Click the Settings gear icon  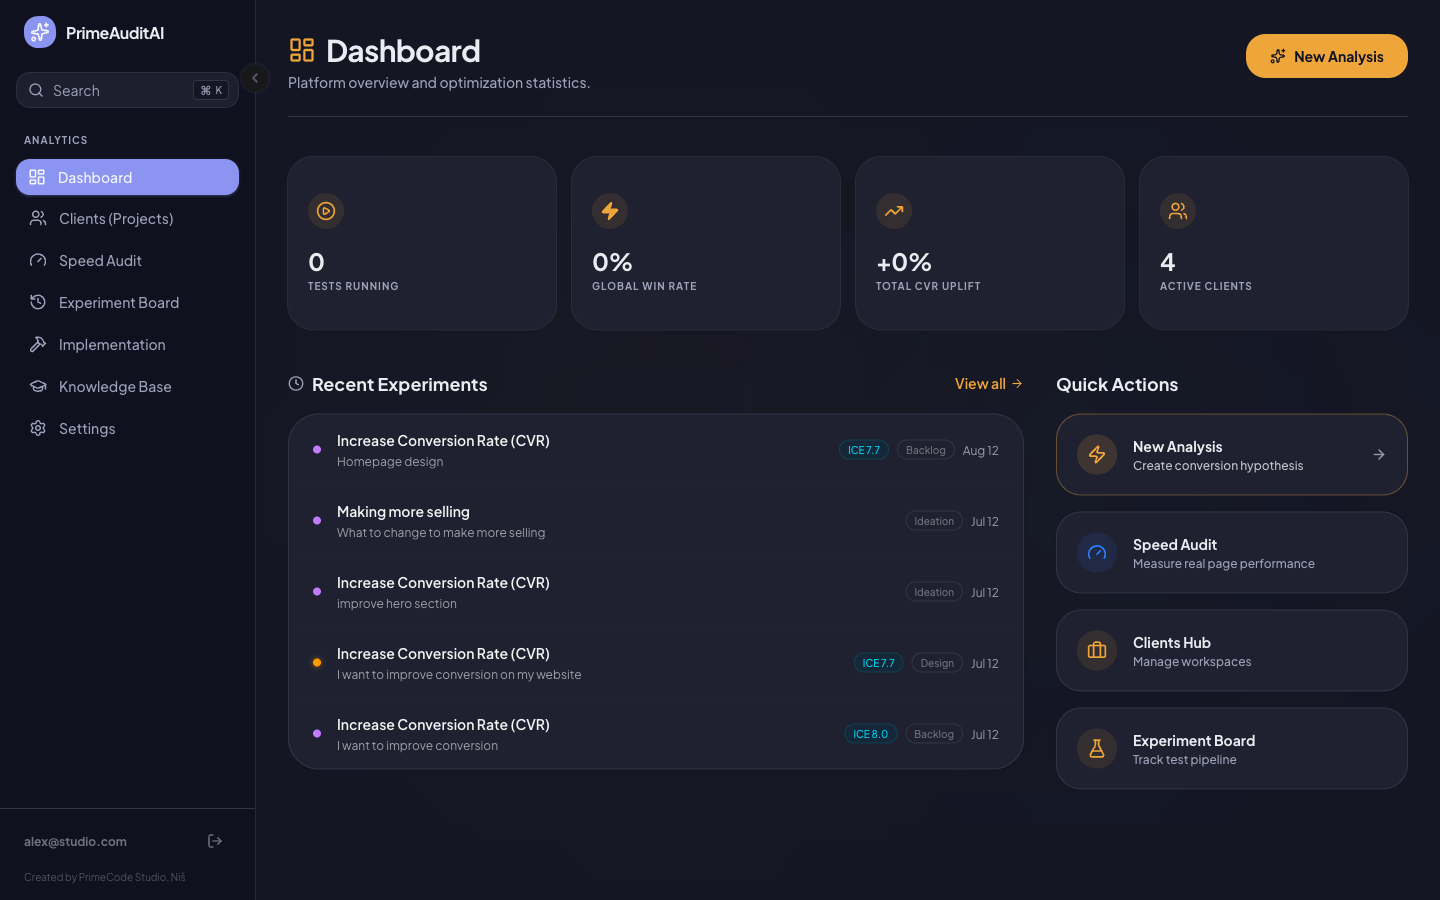[38, 428]
